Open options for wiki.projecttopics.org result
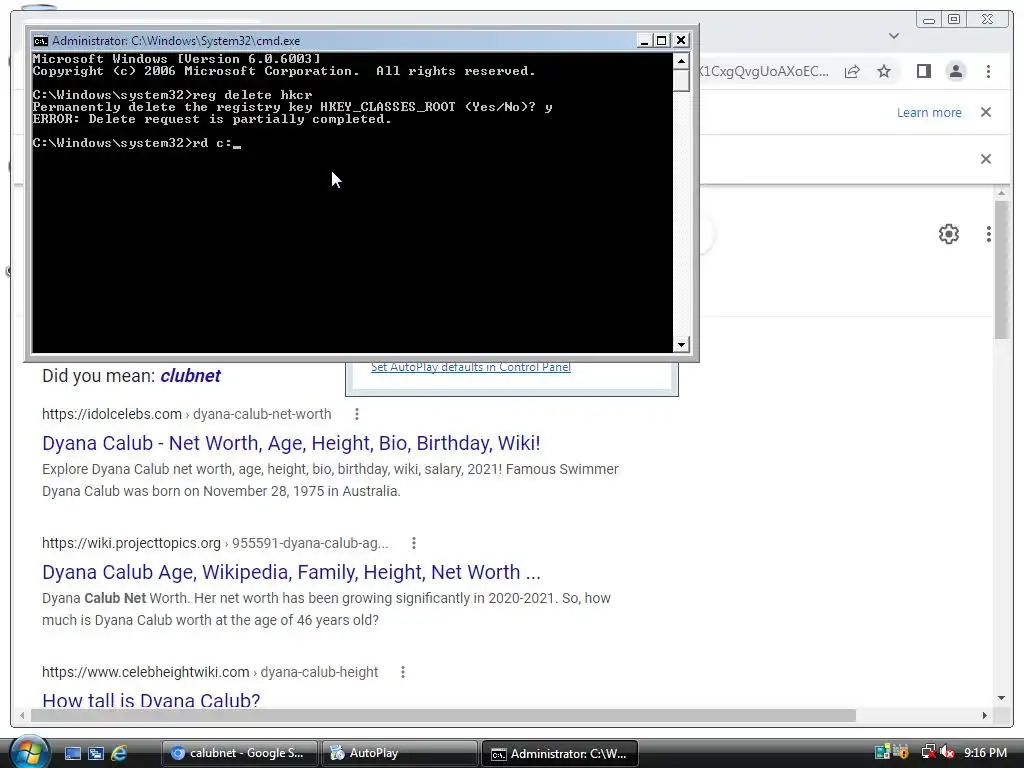 (x=413, y=543)
